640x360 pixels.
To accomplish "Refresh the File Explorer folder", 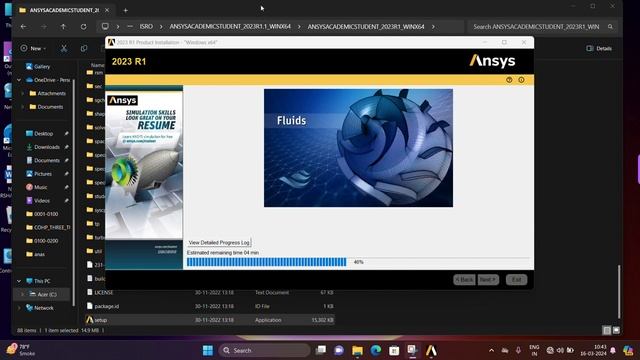I will click(83, 27).
